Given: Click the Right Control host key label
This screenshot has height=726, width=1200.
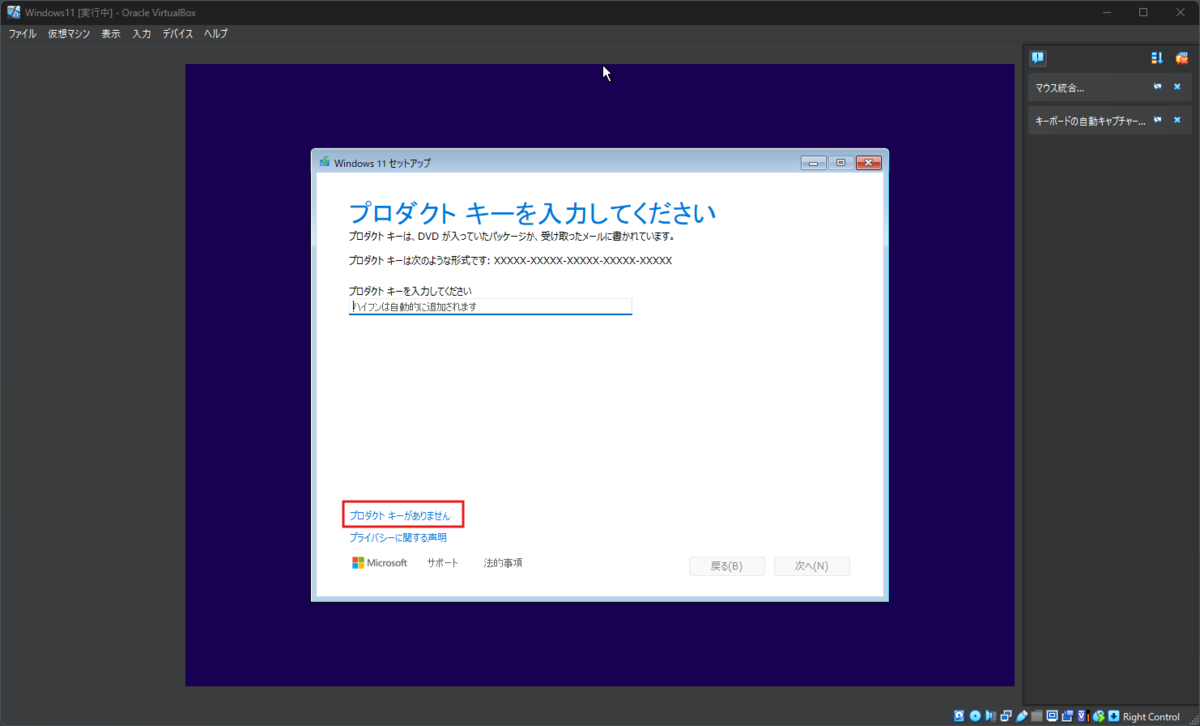Looking at the screenshot, I should click(x=1151, y=716).
